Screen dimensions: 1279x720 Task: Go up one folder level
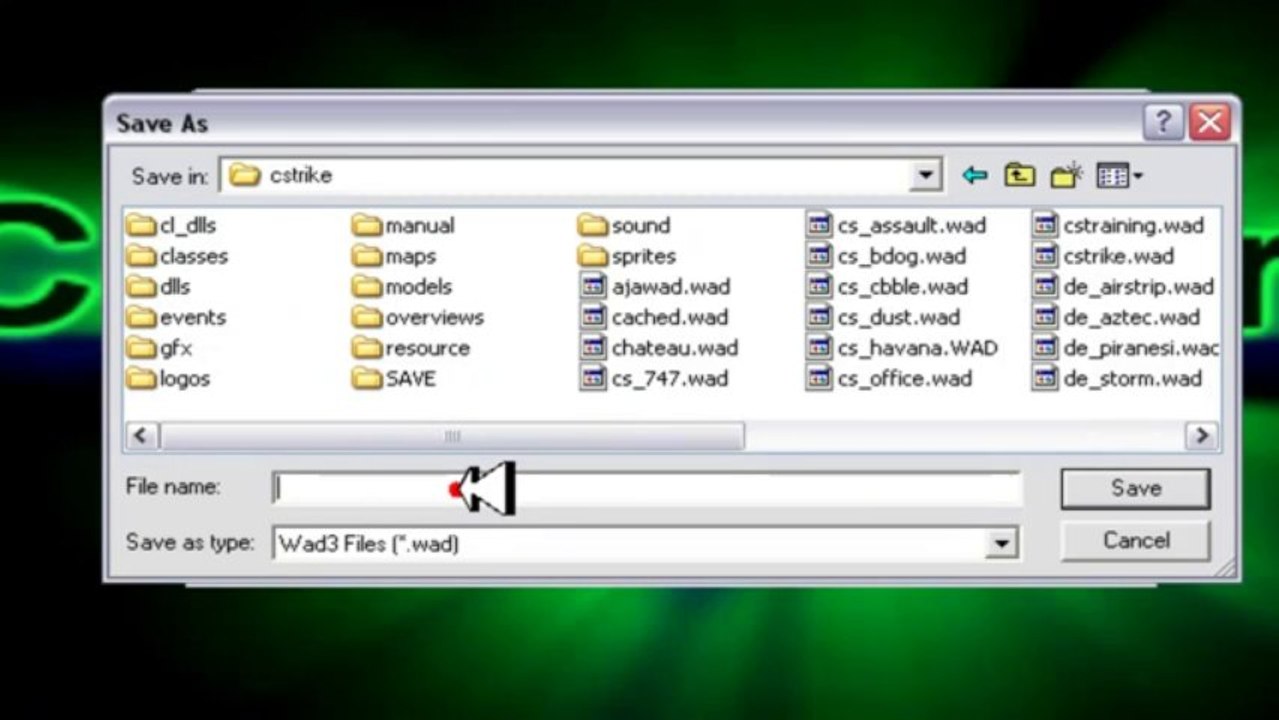click(x=1019, y=175)
